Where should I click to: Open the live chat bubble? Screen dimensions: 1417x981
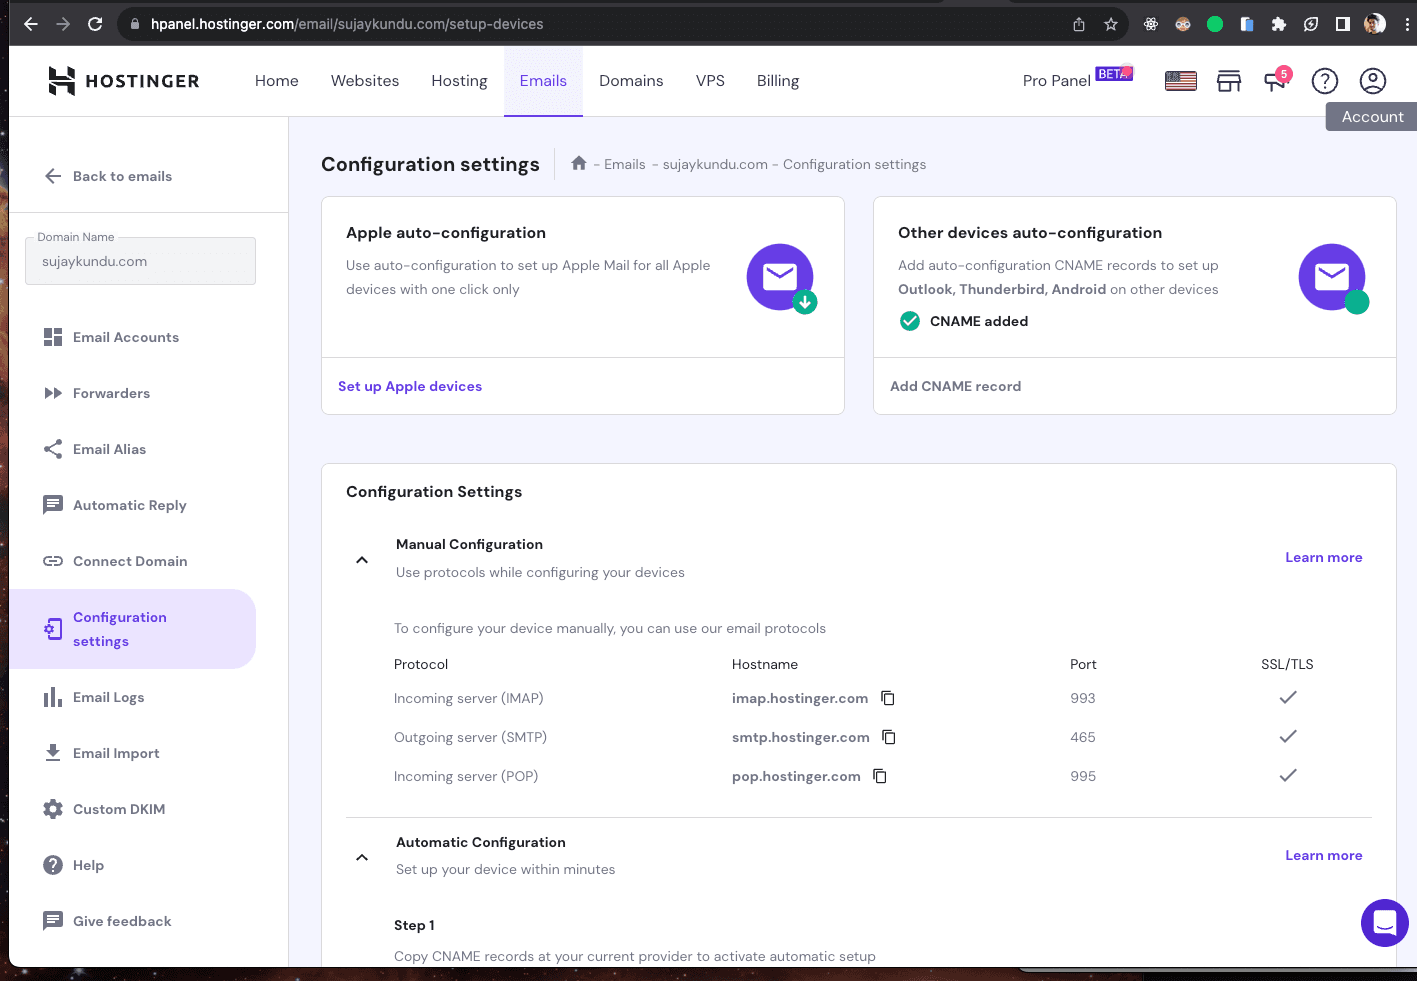tap(1384, 922)
